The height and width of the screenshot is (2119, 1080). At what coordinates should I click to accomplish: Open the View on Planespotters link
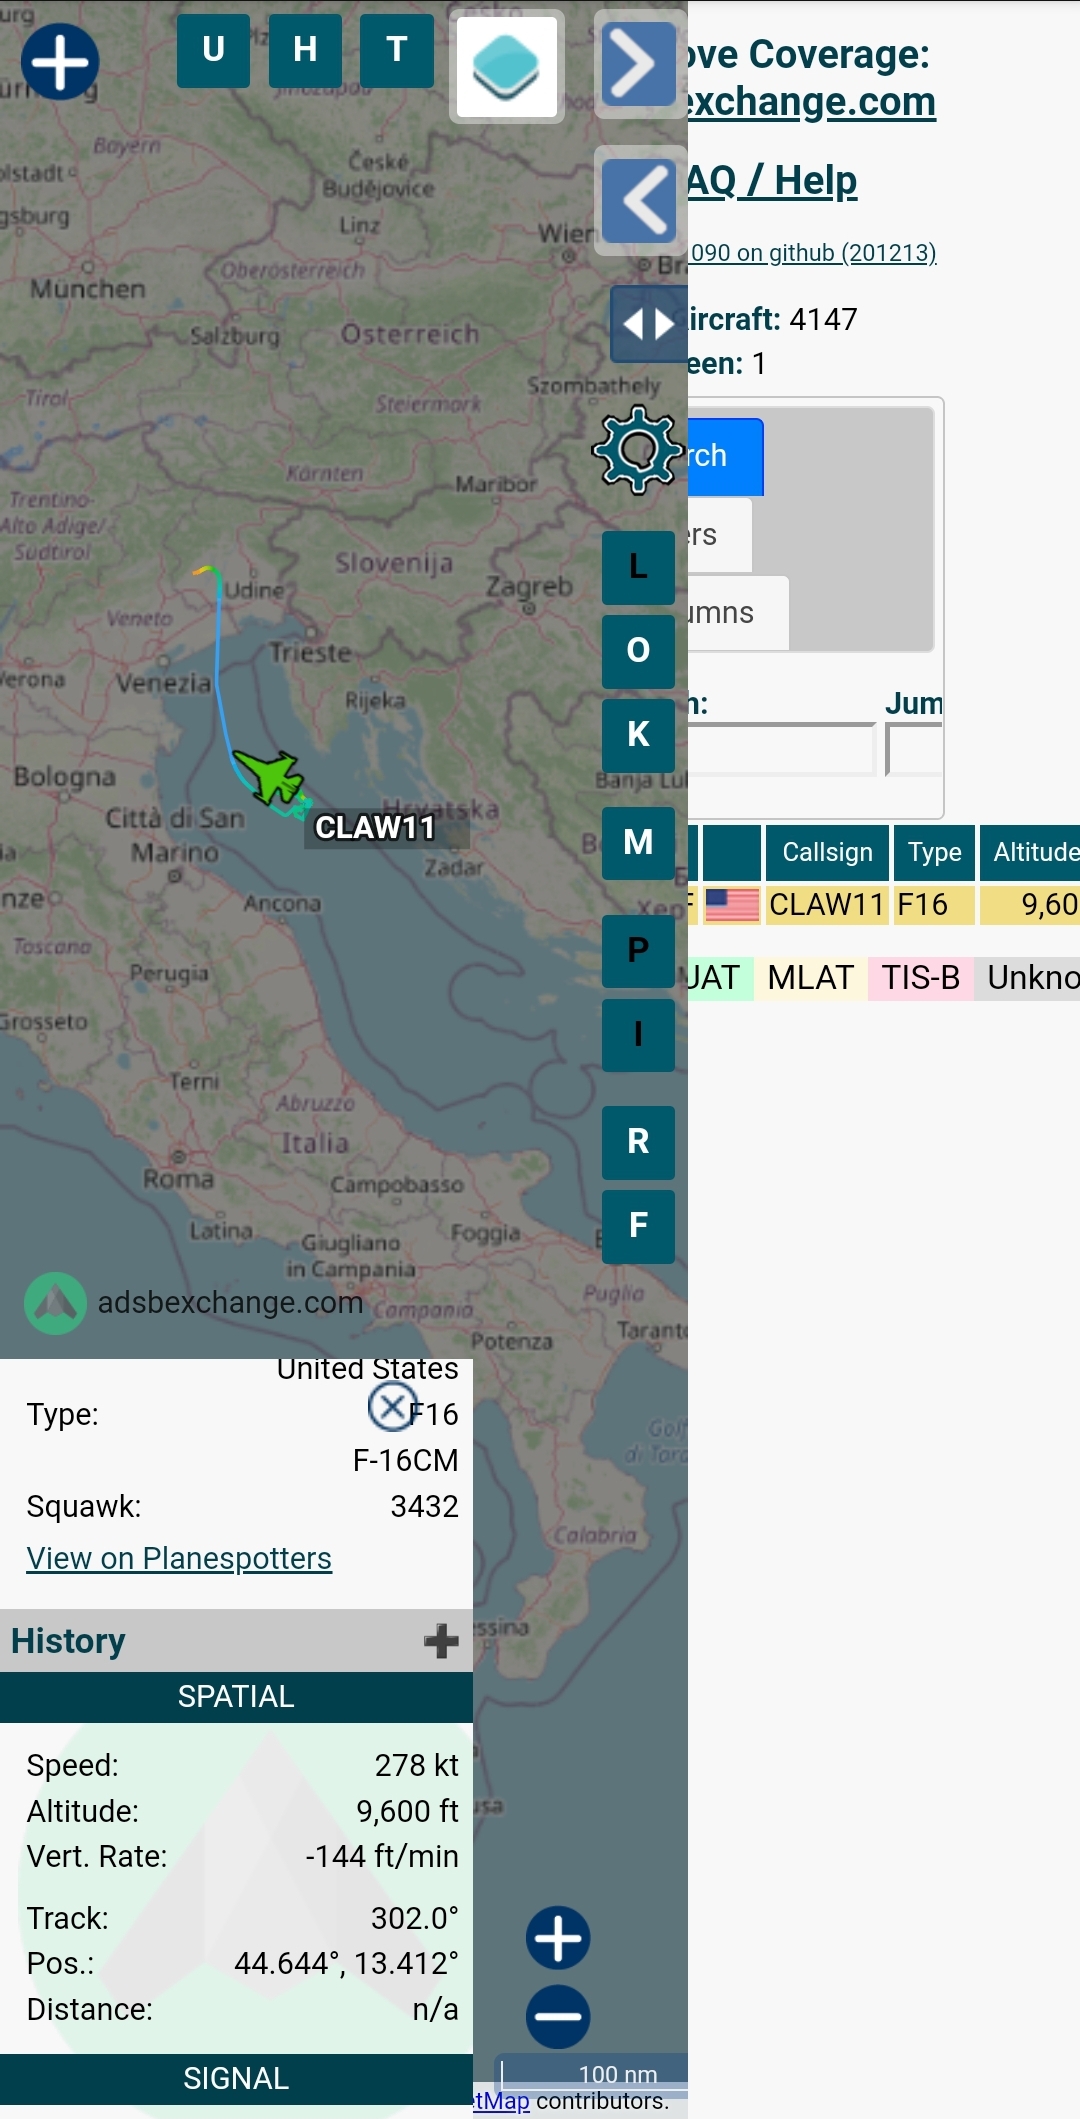179,1558
